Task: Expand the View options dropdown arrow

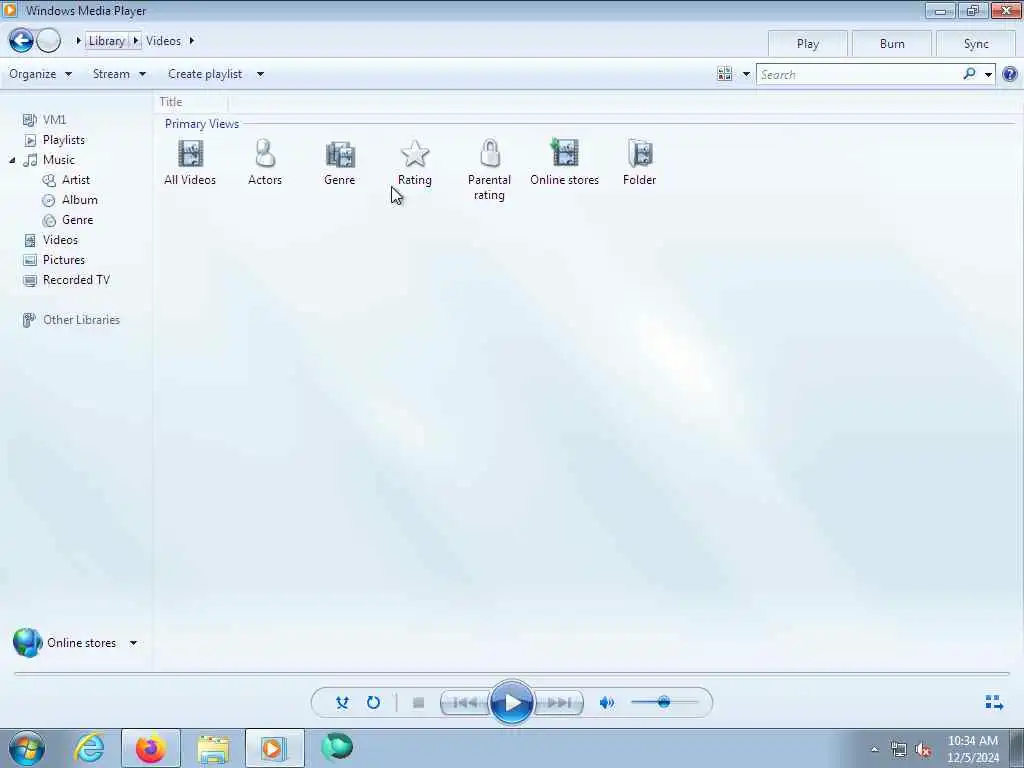Action: [x=746, y=74]
